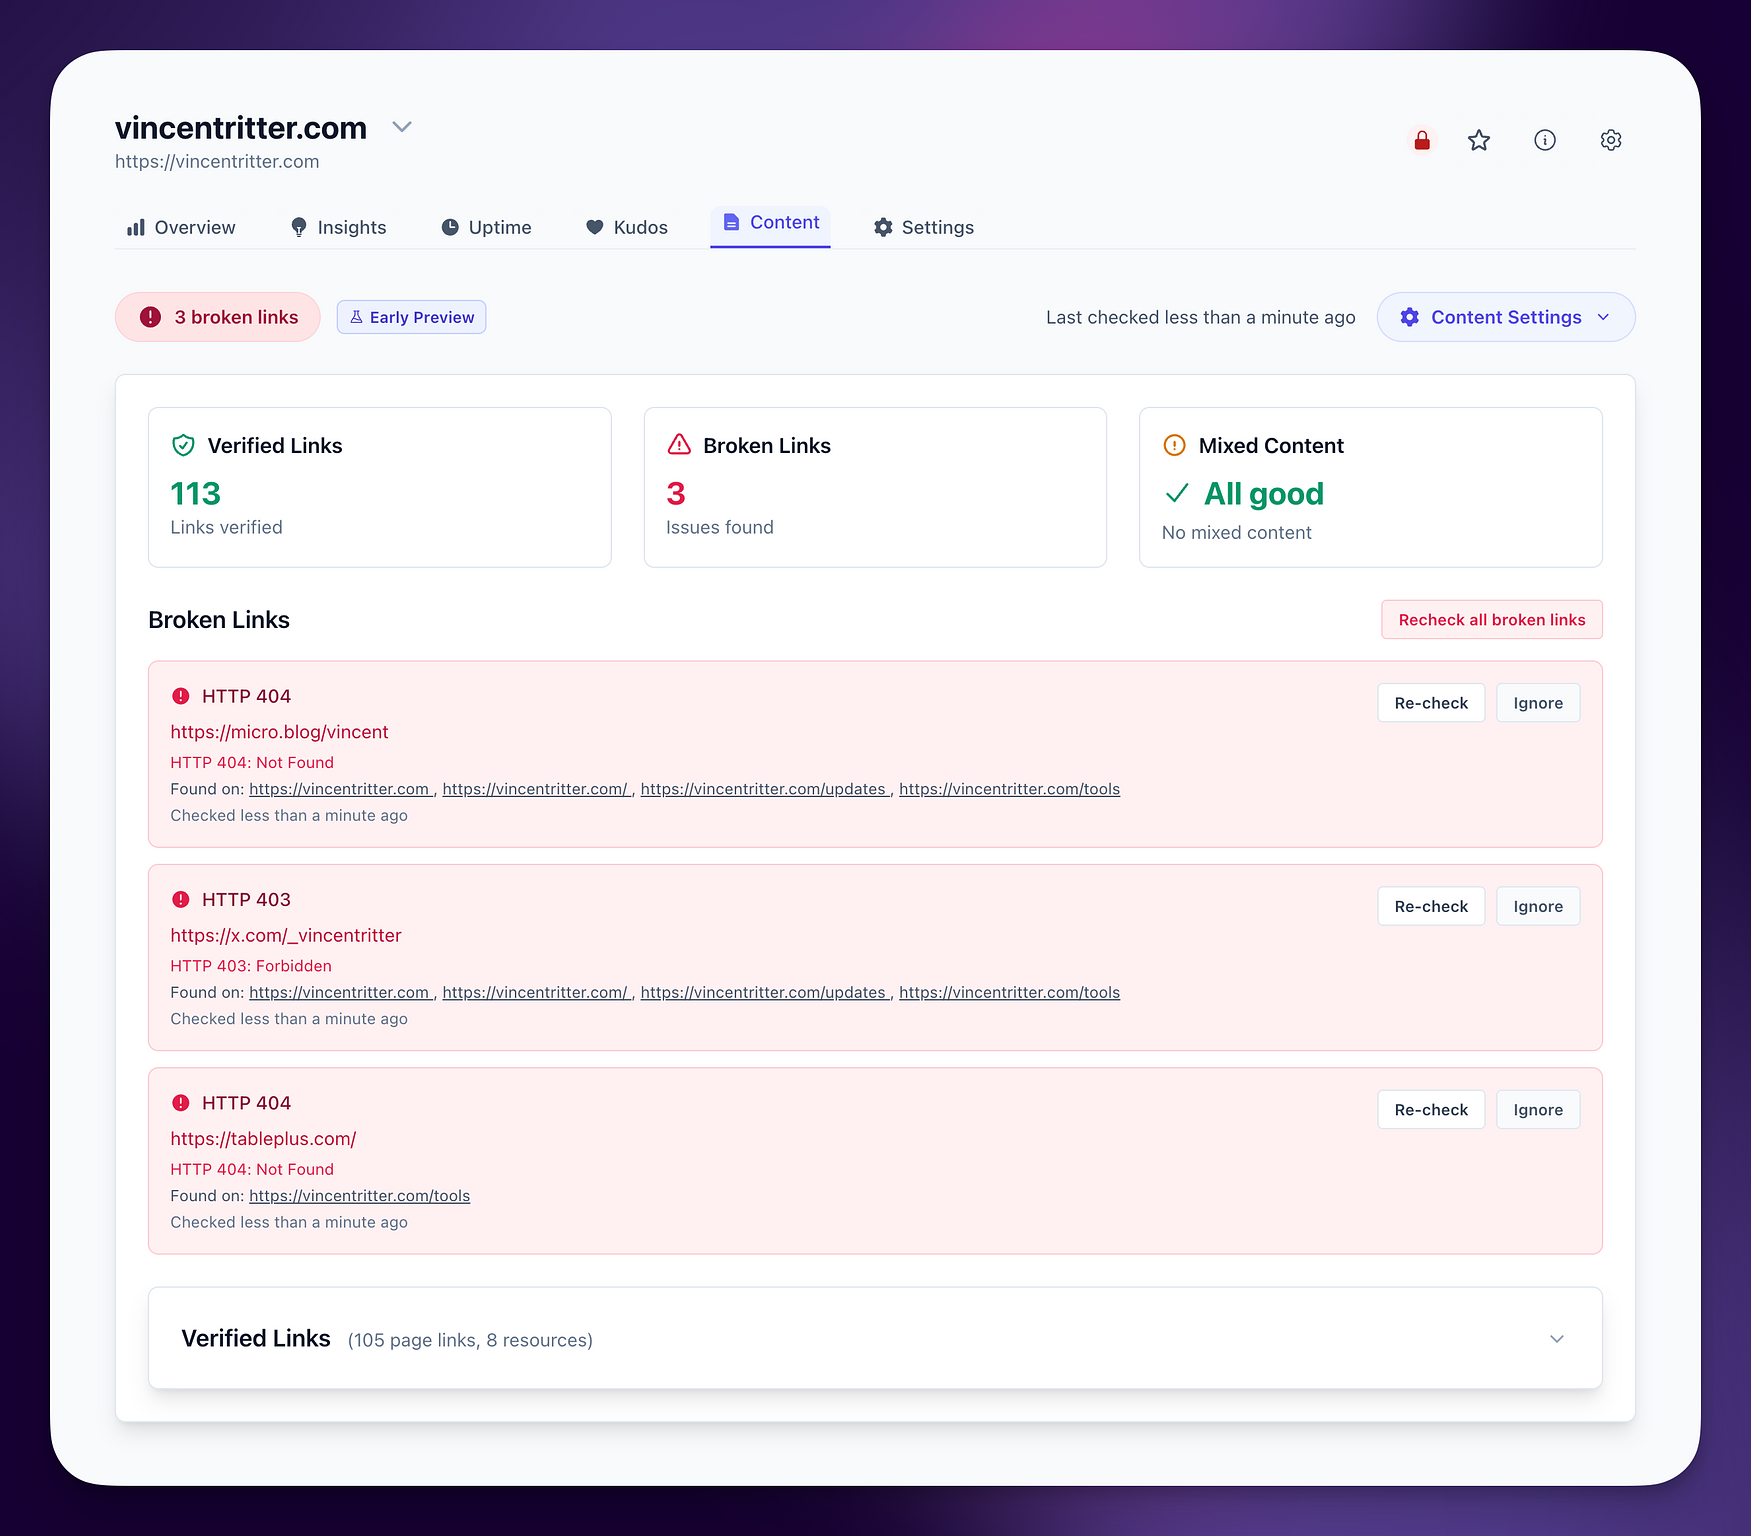This screenshot has width=1751, height=1536.
Task: Switch to the Uptime tab
Action: (x=487, y=227)
